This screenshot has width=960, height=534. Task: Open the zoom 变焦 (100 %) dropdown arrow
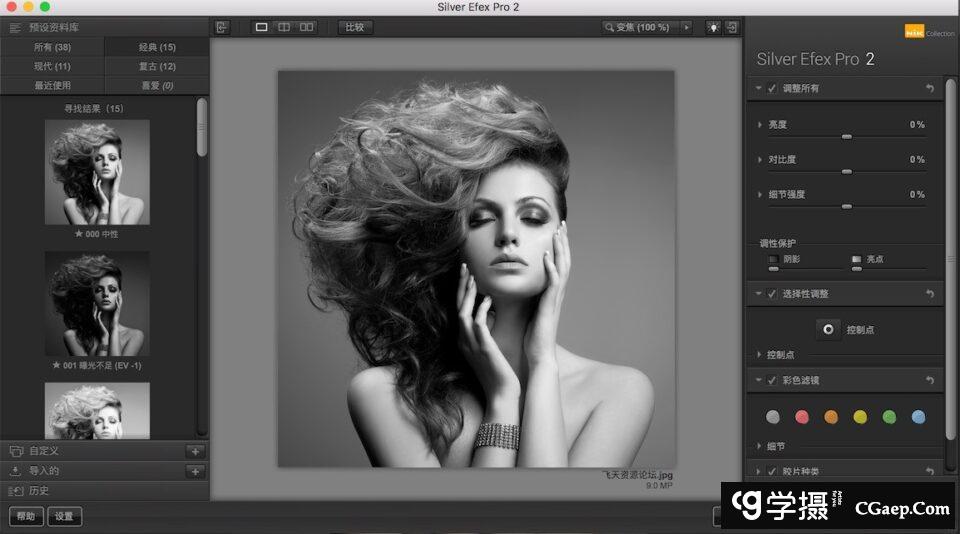[686, 27]
